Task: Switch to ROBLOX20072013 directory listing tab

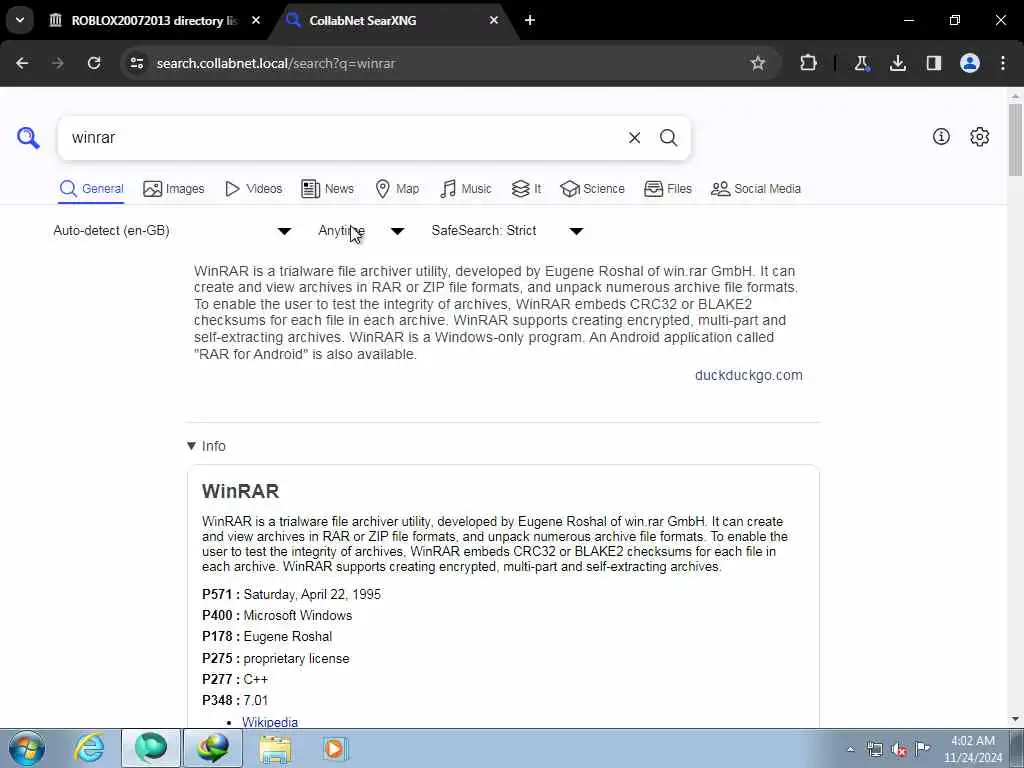Action: coord(155,20)
